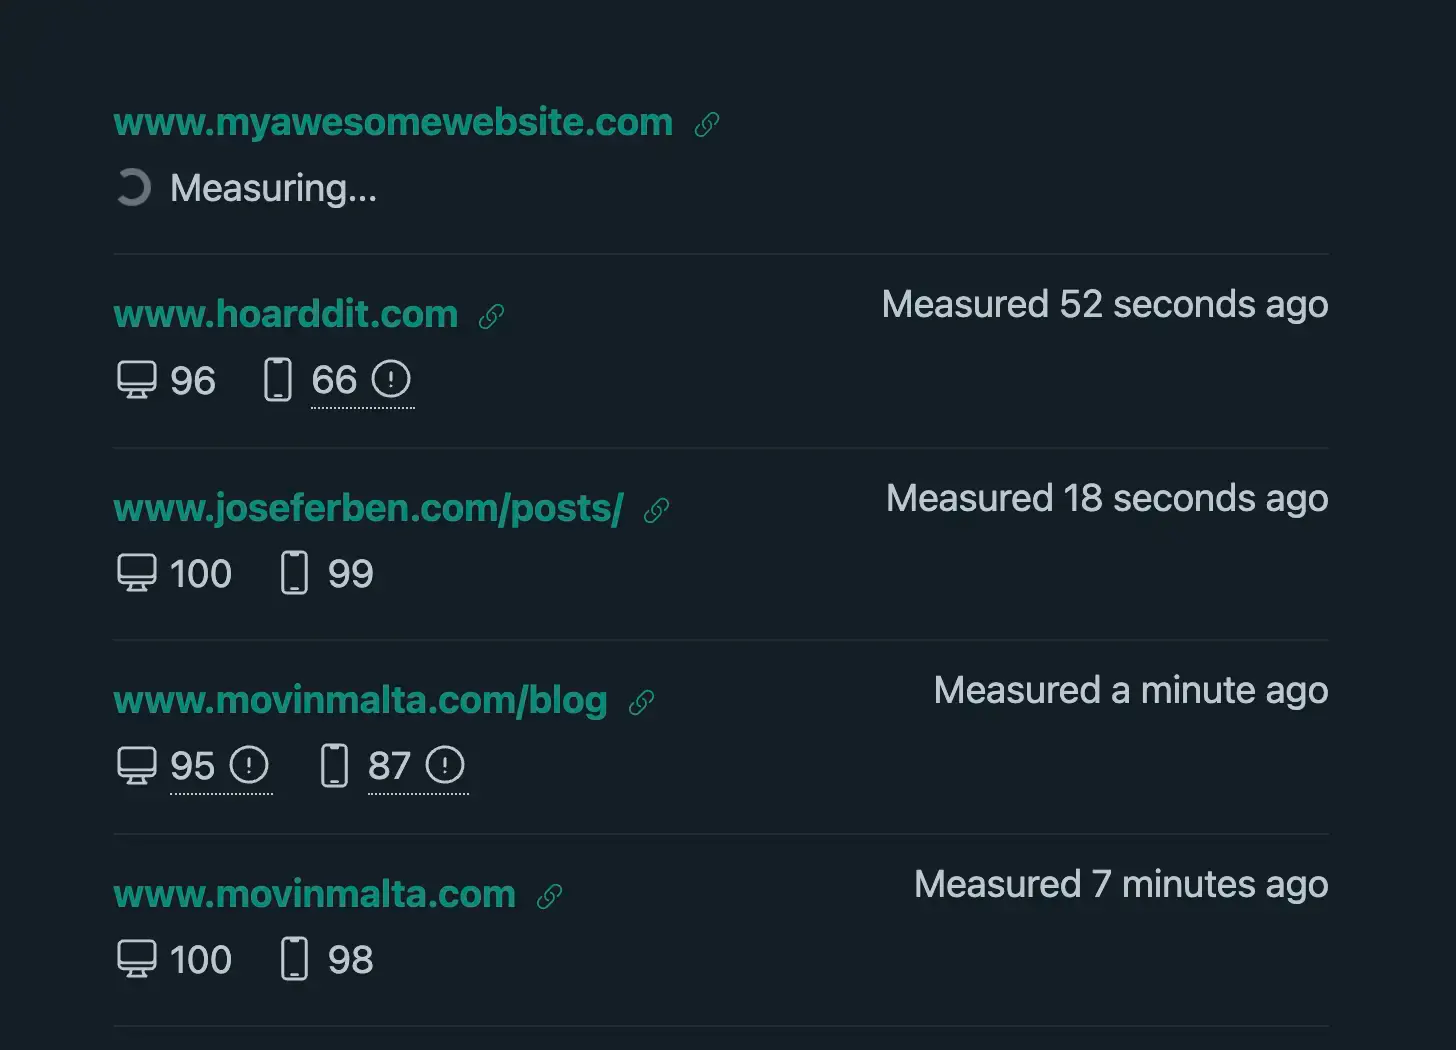Open www.joseferben.com/posts/ link
This screenshot has height=1050, width=1456.
click(x=369, y=508)
